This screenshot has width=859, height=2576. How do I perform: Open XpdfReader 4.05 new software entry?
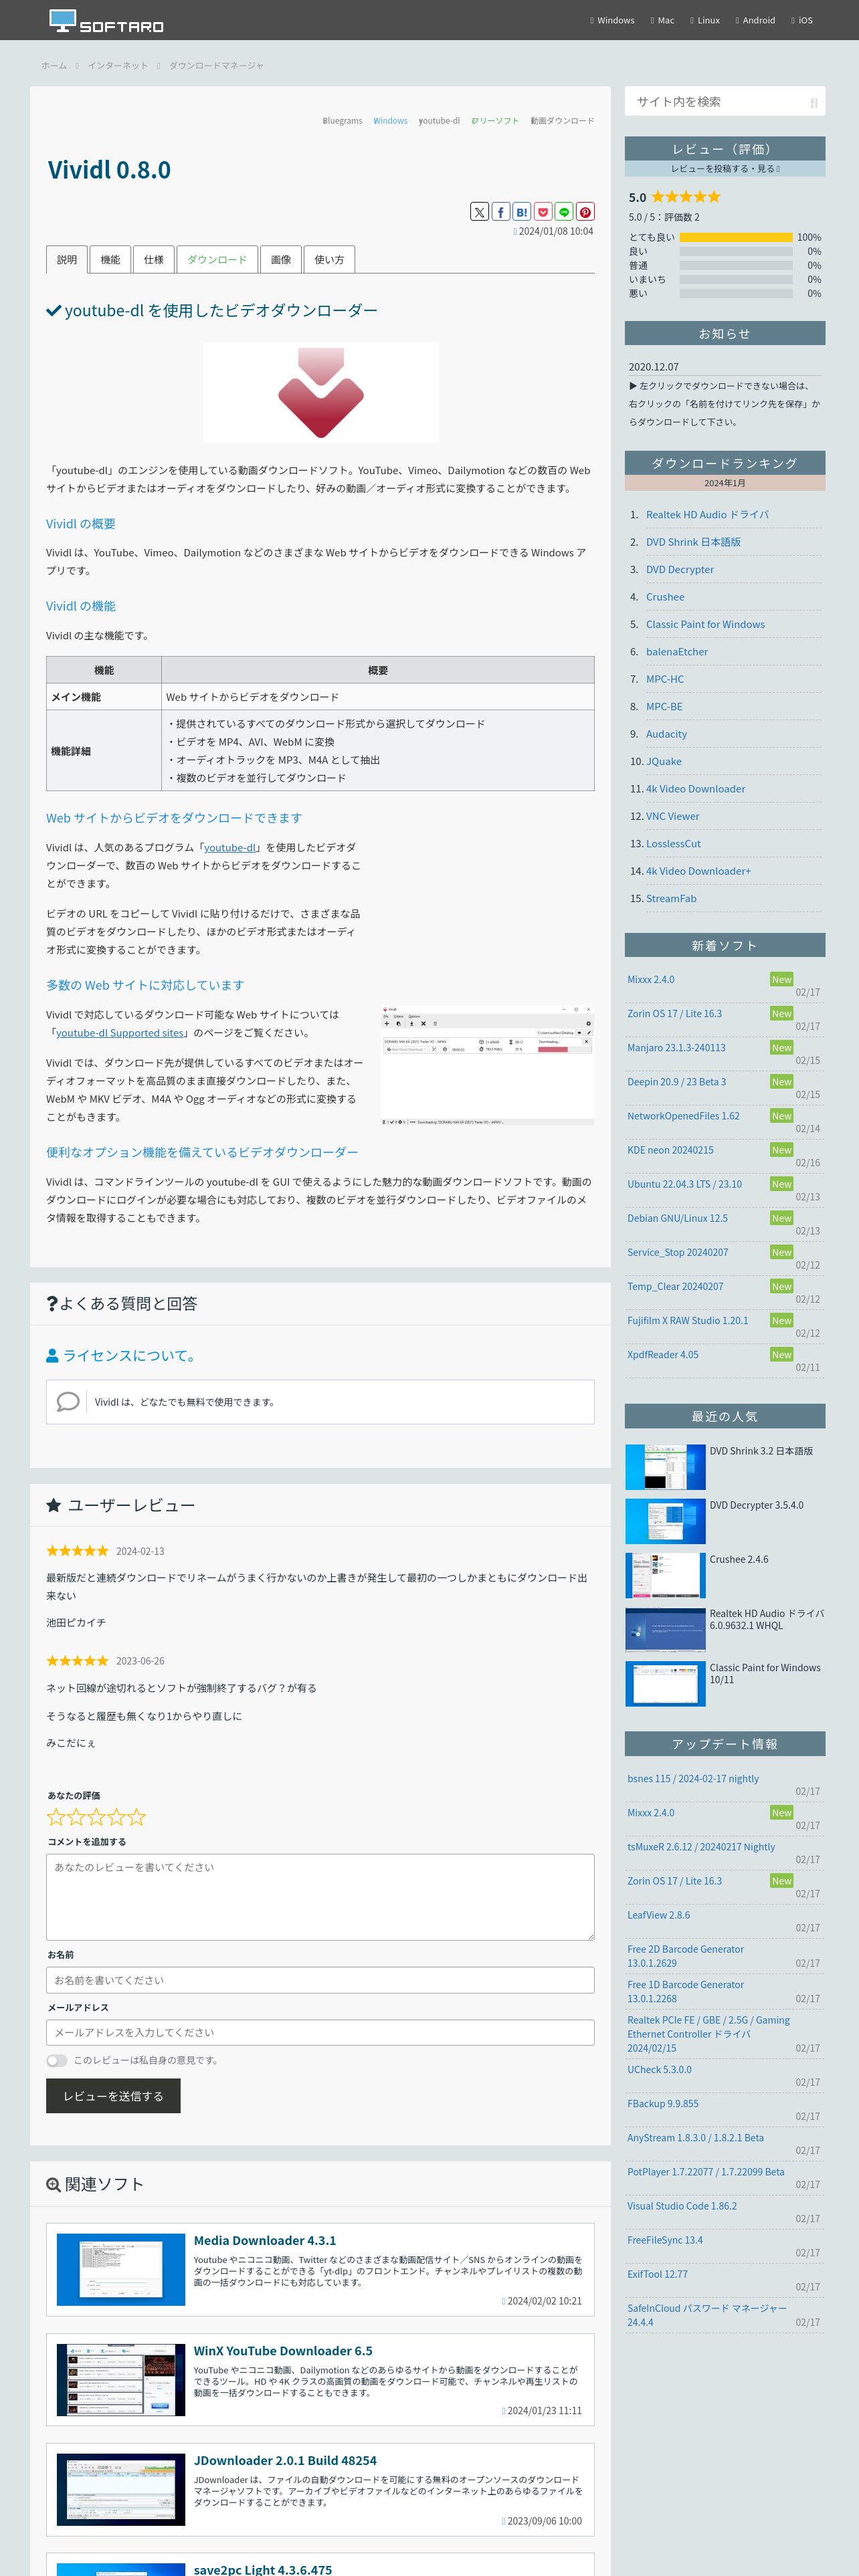pos(663,1355)
